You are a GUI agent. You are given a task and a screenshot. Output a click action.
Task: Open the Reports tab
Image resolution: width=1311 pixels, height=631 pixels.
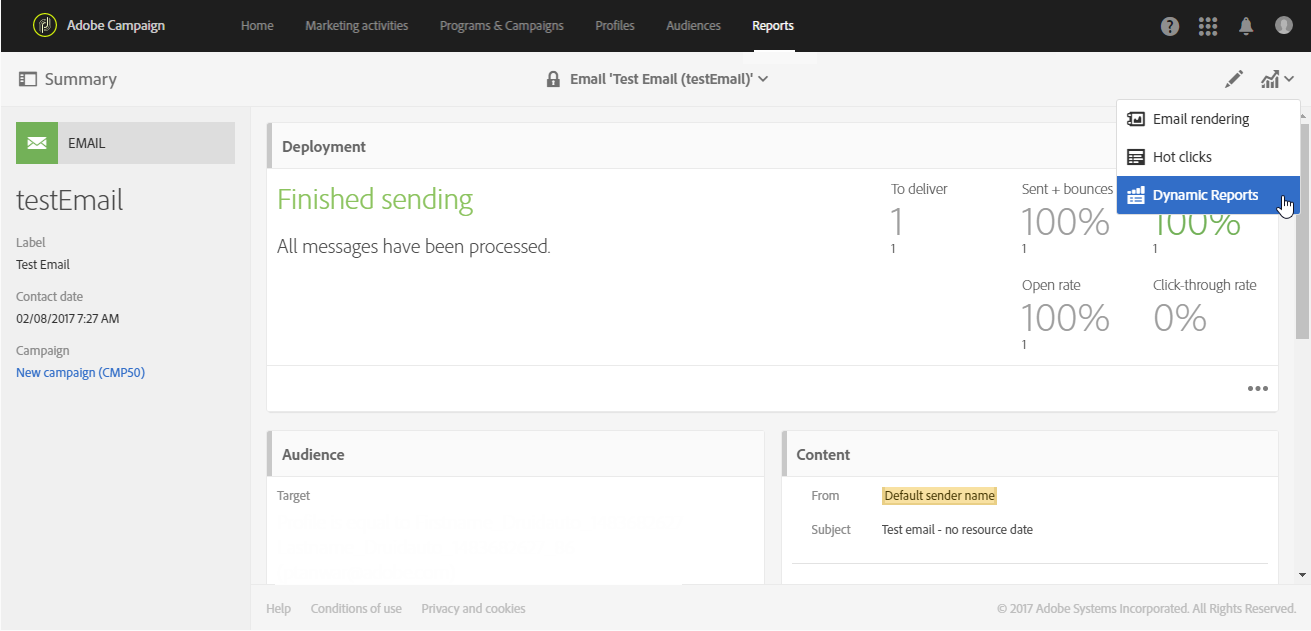click(x=773, y=26)
